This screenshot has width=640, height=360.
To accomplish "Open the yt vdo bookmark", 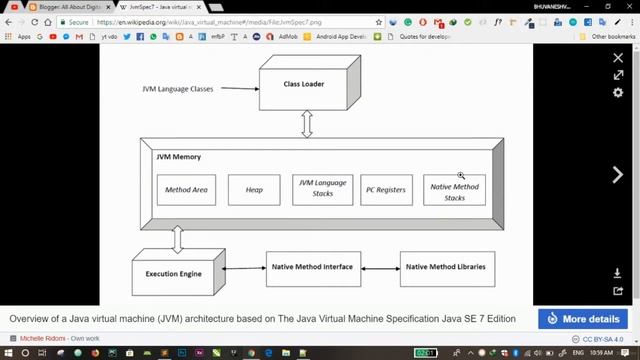I will 103,37.
